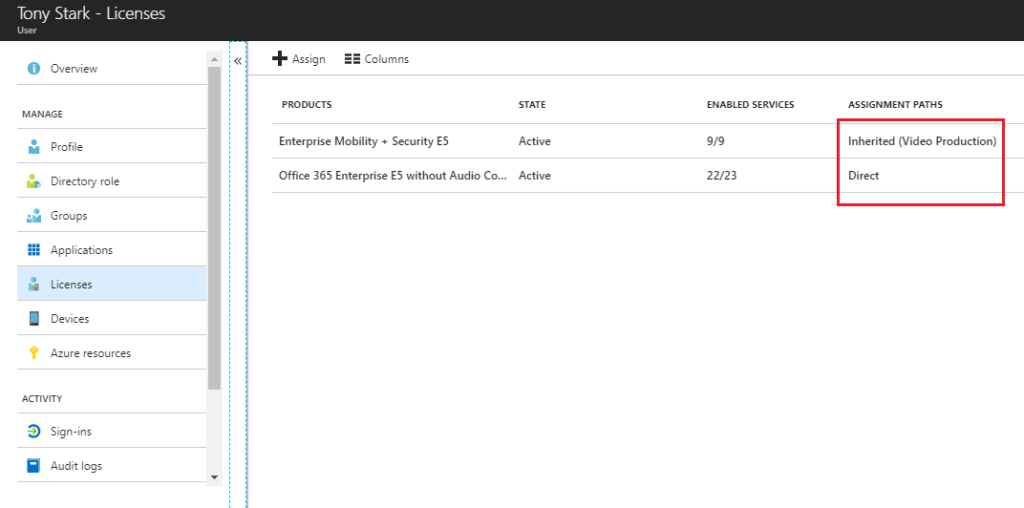Click the Devices phone icon

tap(34, 319)
